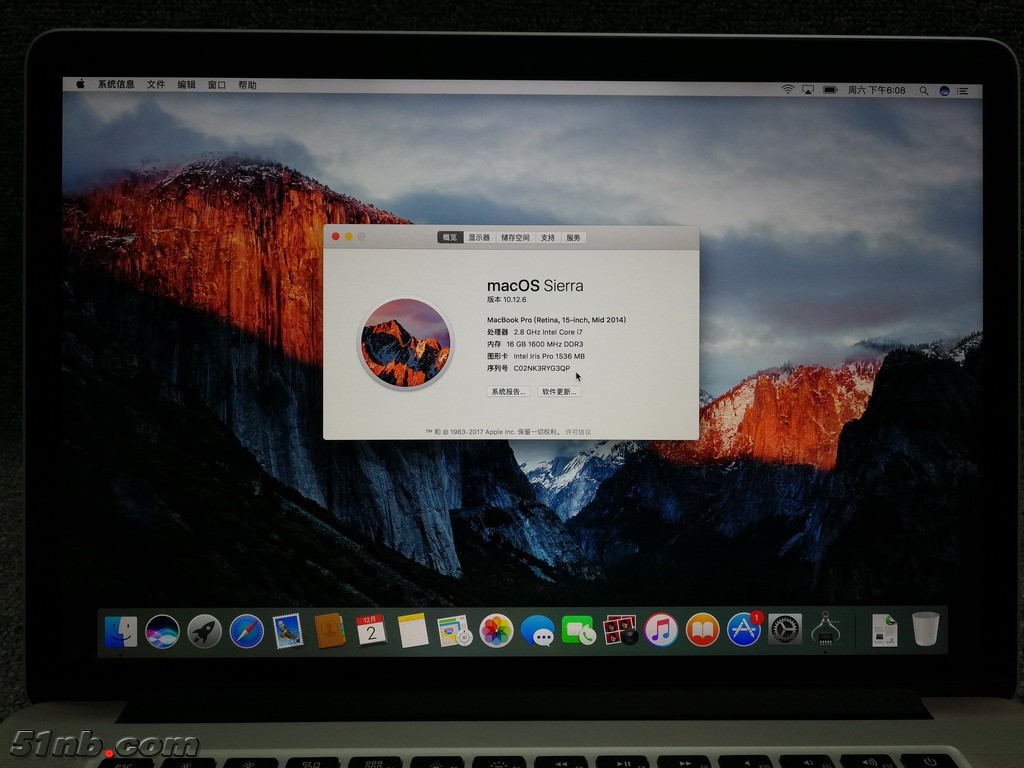Click the MacBook Pro model line
1024x768 pixels.
[x=556, y=320]
